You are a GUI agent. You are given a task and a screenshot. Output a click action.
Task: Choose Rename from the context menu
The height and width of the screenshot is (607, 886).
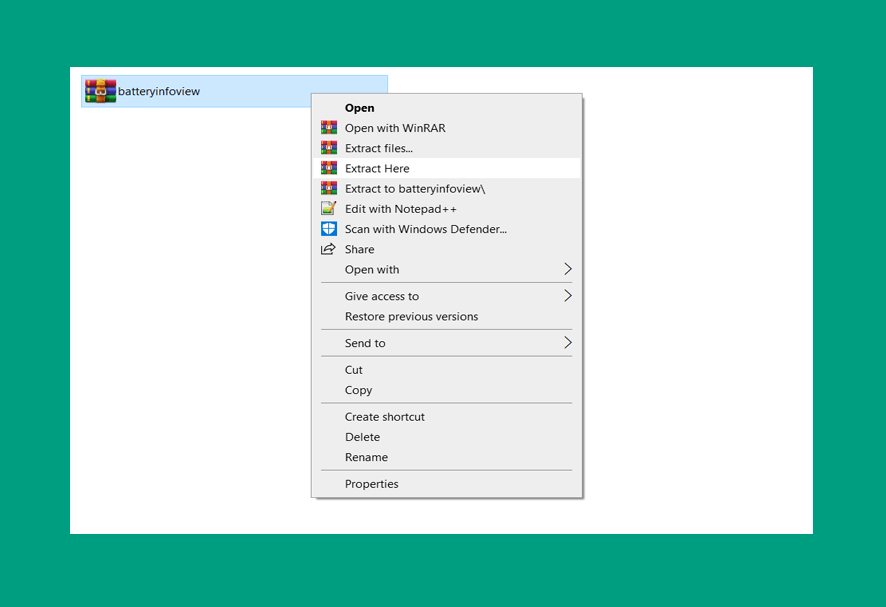tap(446, 457)
